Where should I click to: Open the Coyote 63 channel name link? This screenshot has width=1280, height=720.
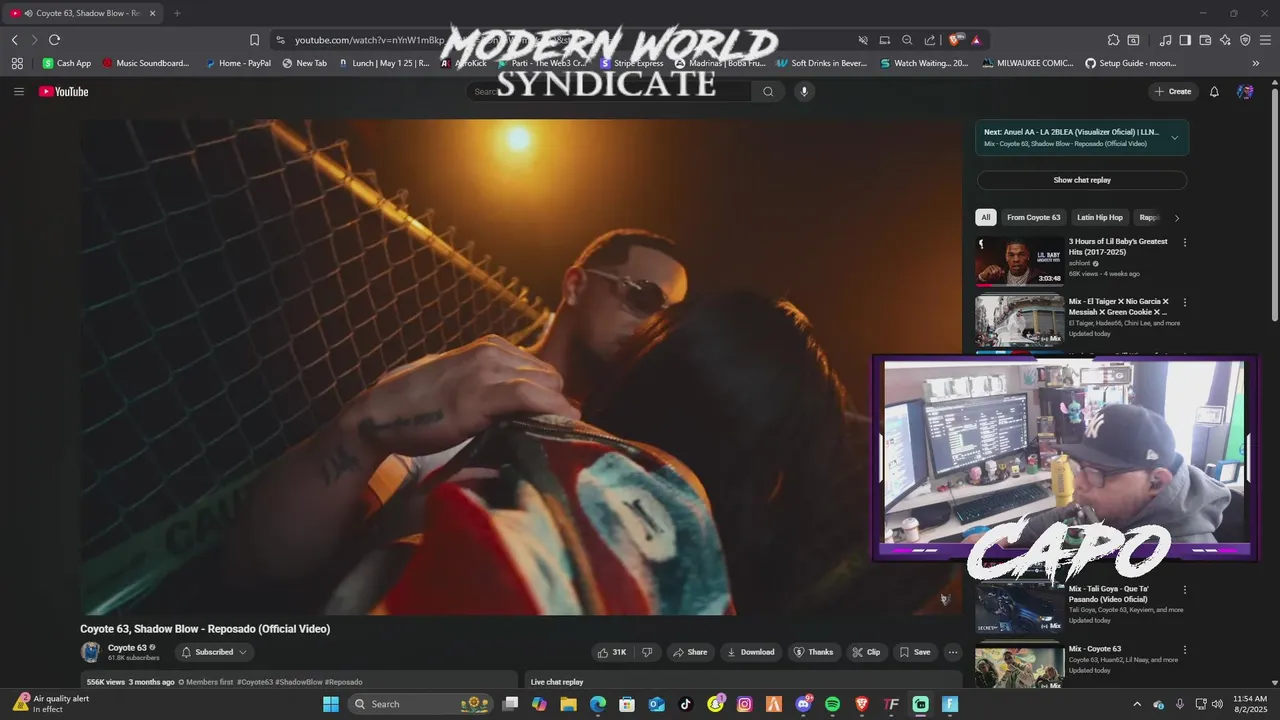pos(127,647)
